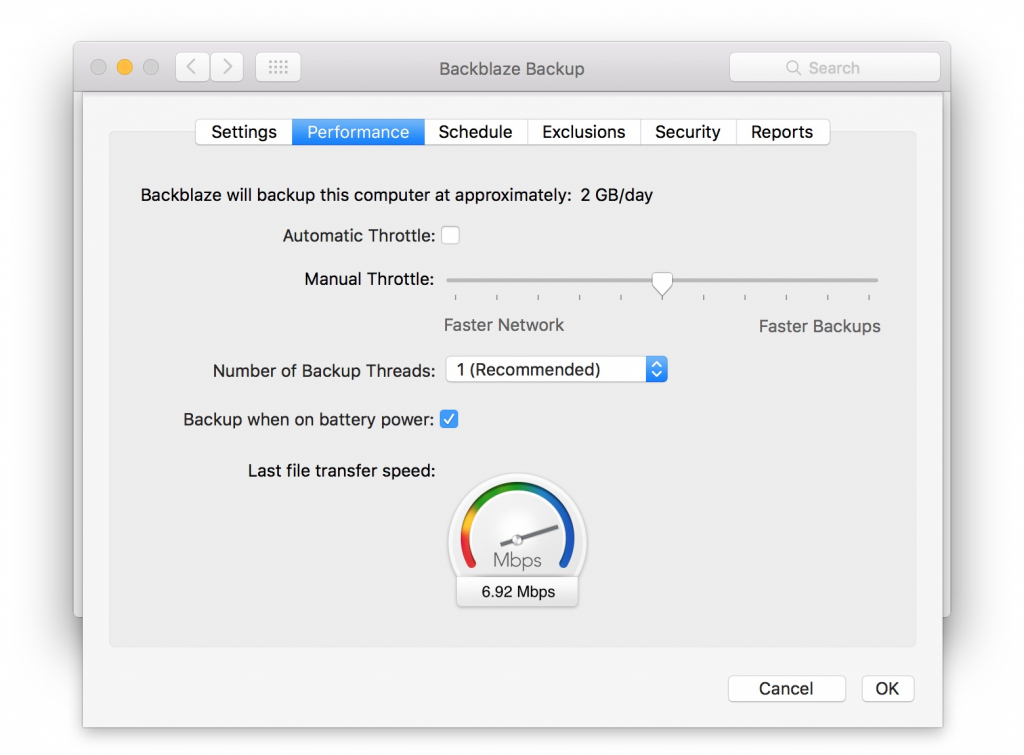Click the magnifying glass search icon
The height and width of the screenshot is (755, 1024).
click(793, 68)
